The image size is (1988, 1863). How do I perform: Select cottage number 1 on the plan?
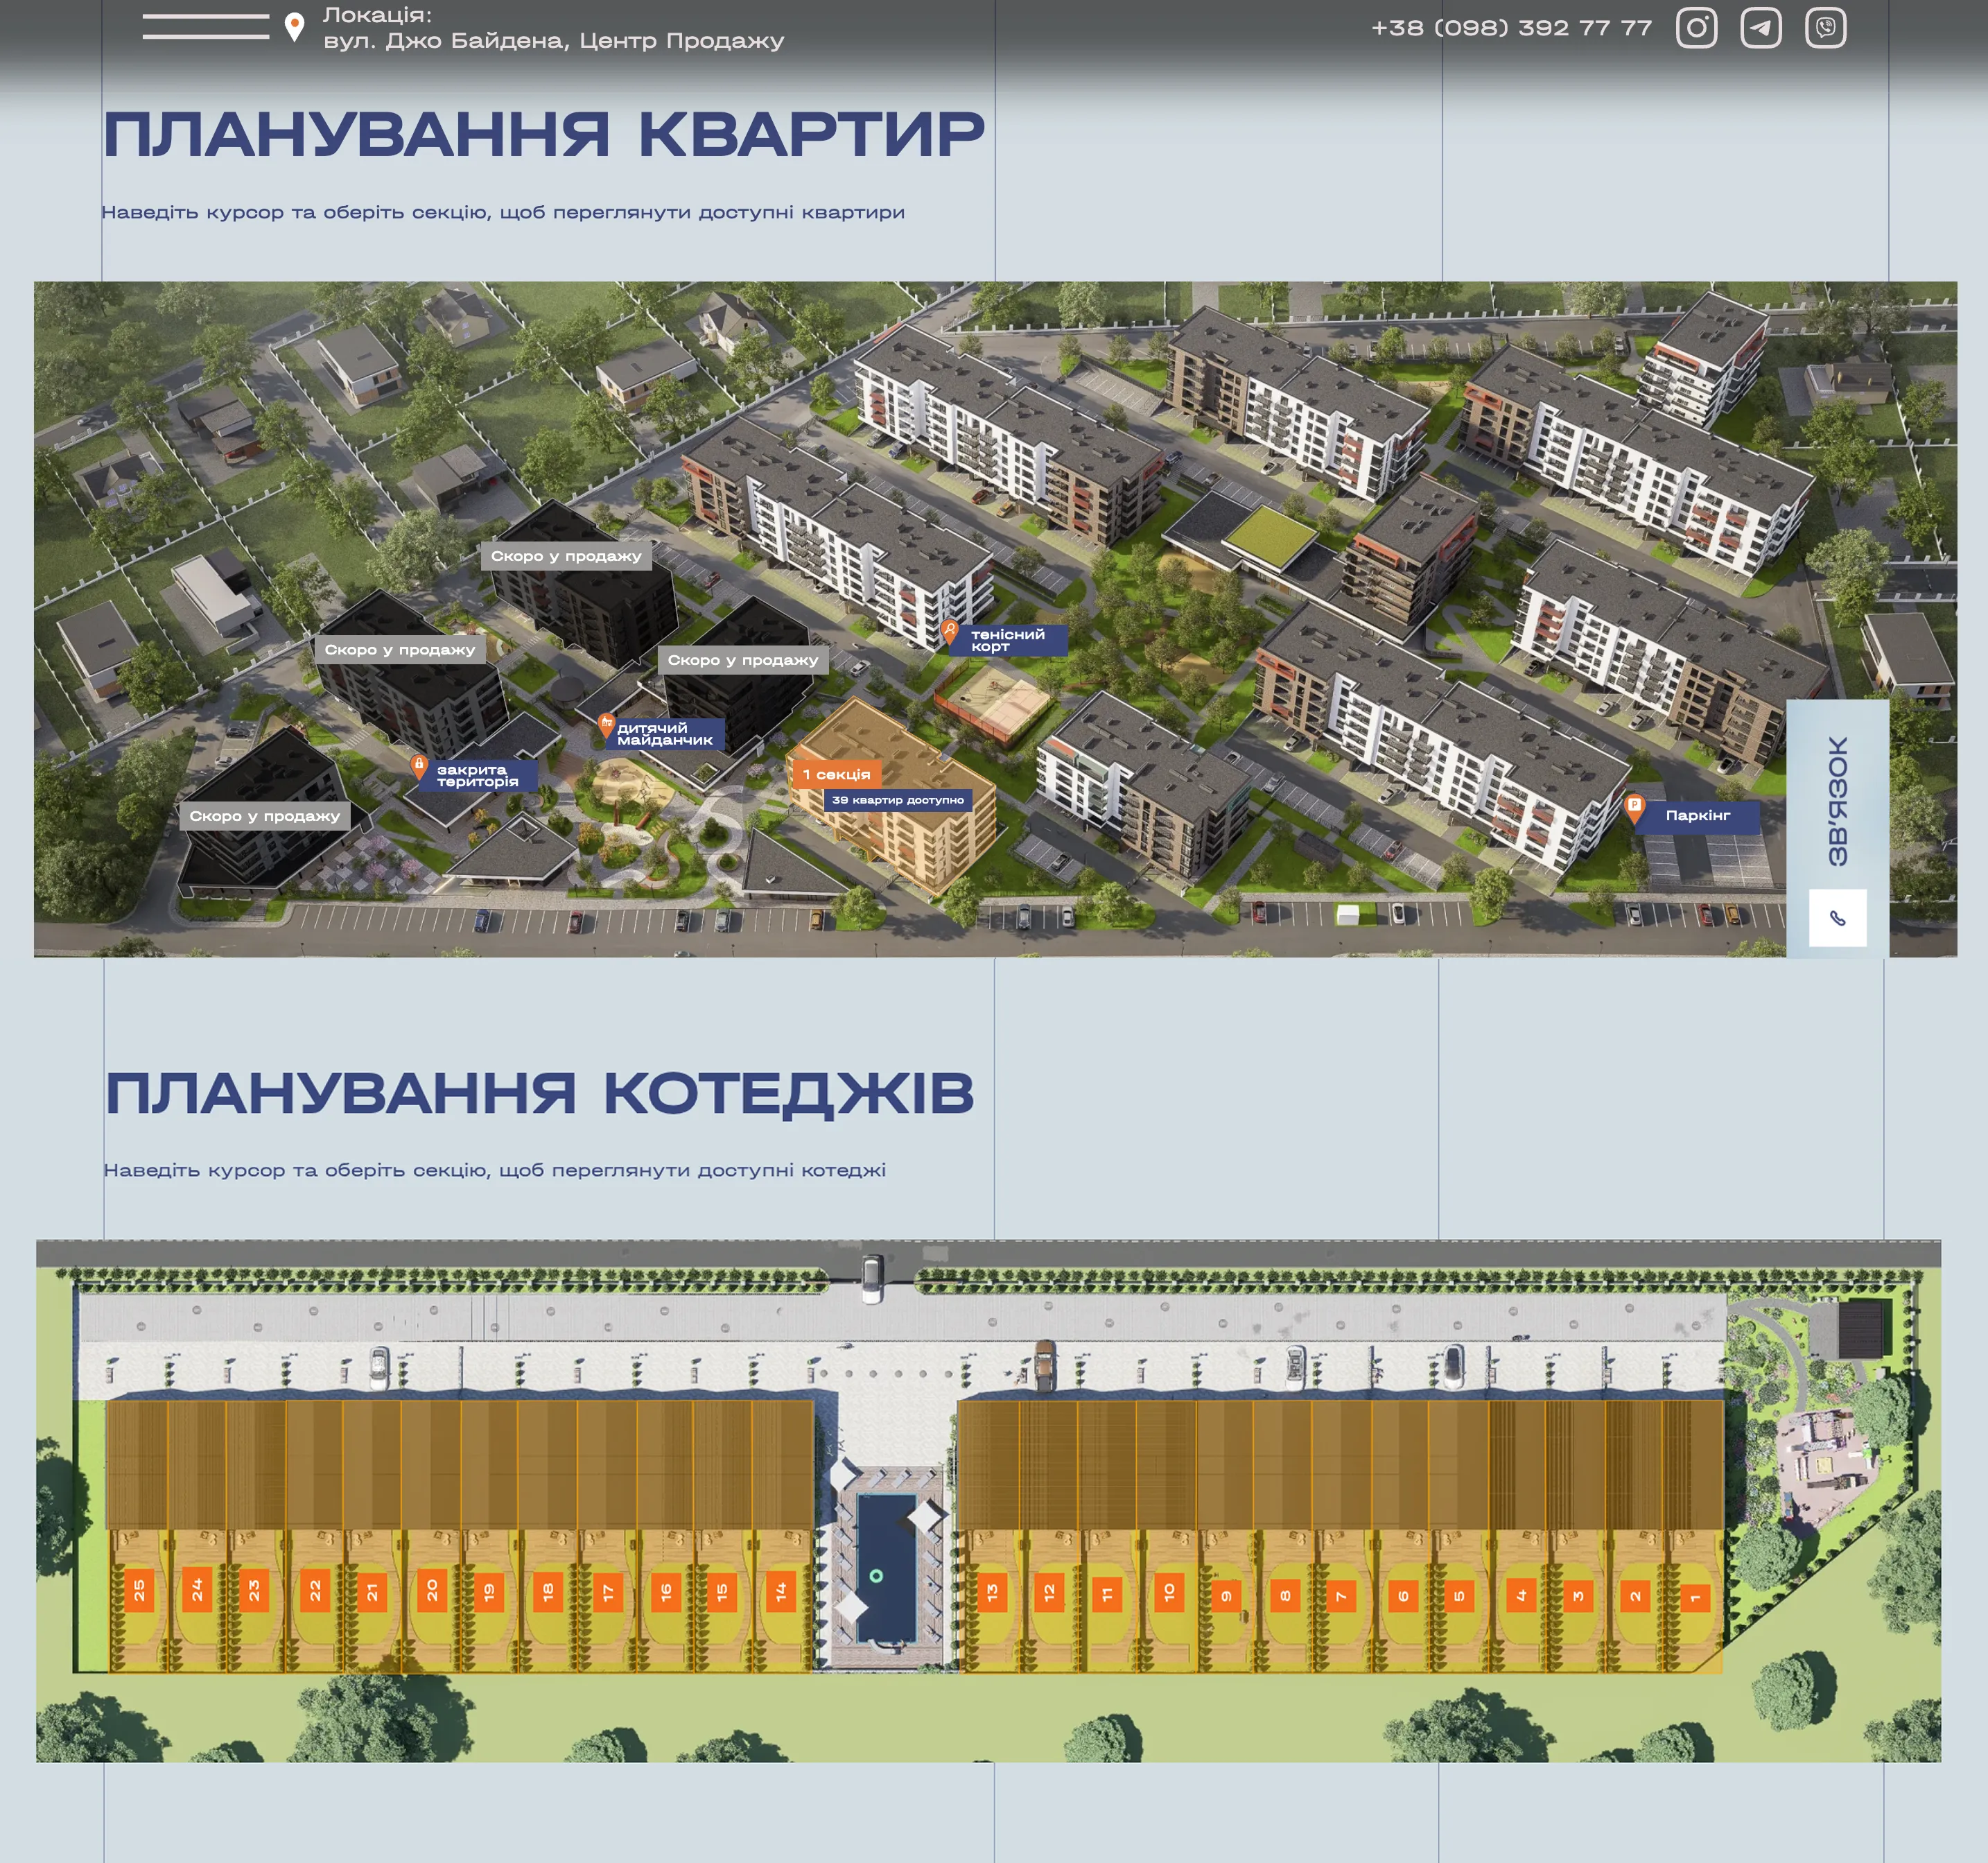coord(1694,1598)
